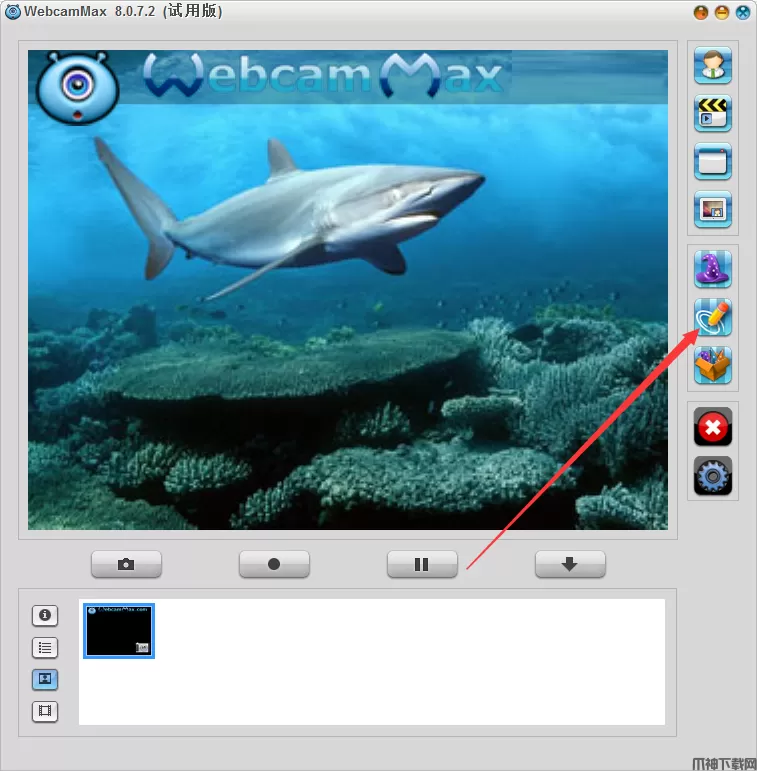Viewport: 757px width, 771px height.
Task: Select the pictures view toggle
Action: [x=45, y=680]
